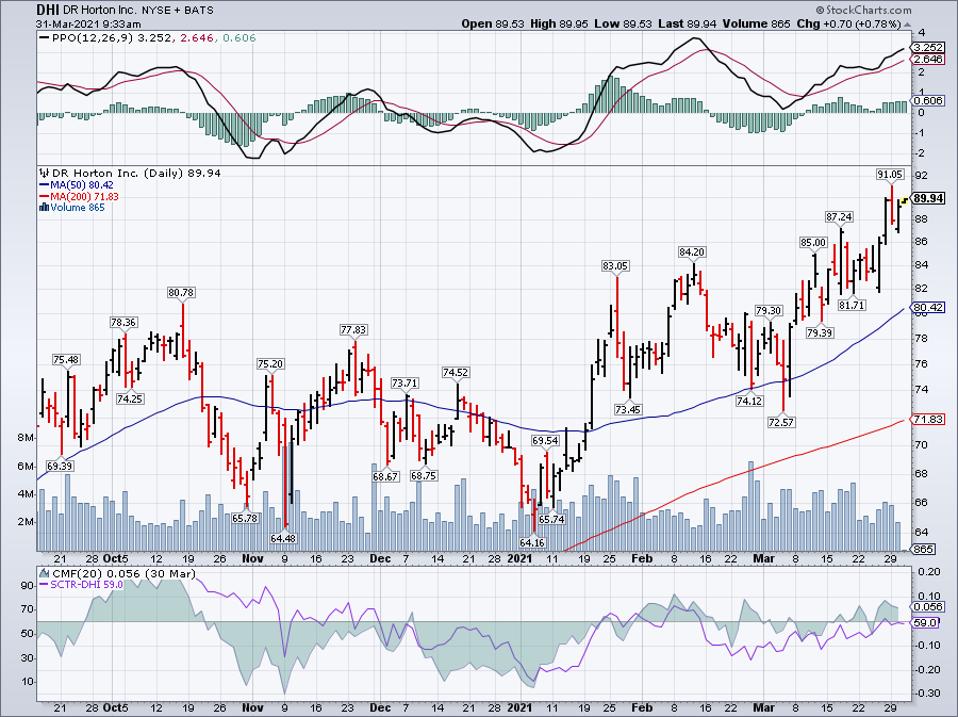Click the 85.00 peak price label
The image size is (958, 717).
coord(814,242)
